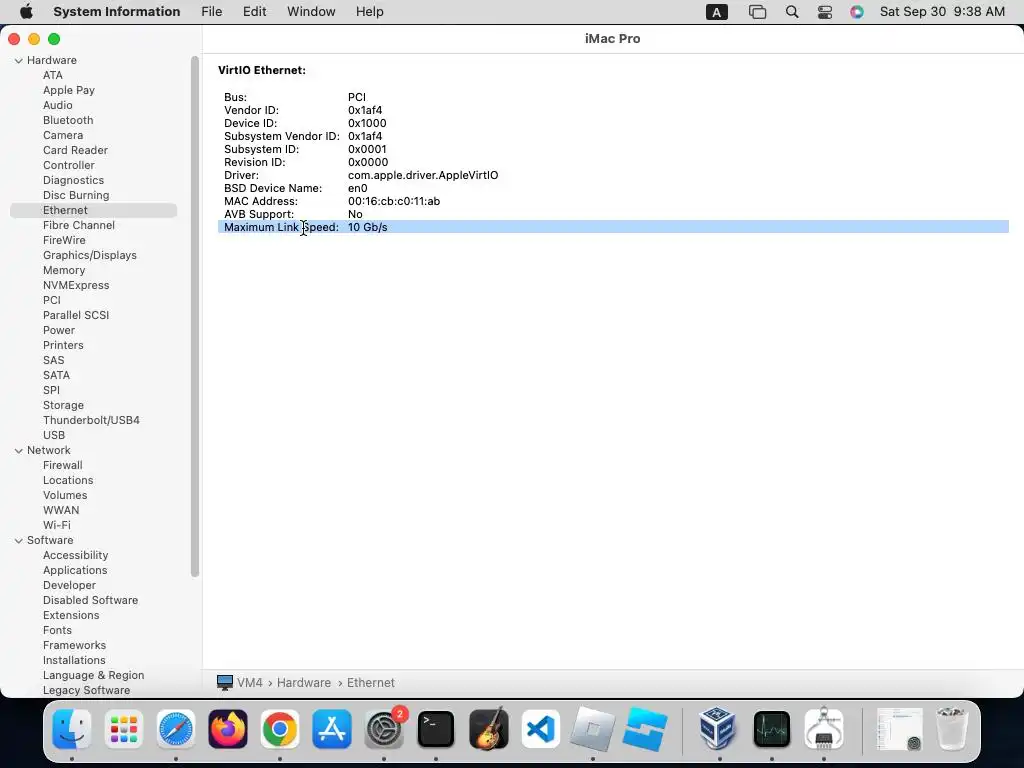Open Visual Studio Code in dock
This screenshot has height=768, width=1024.
540,729
